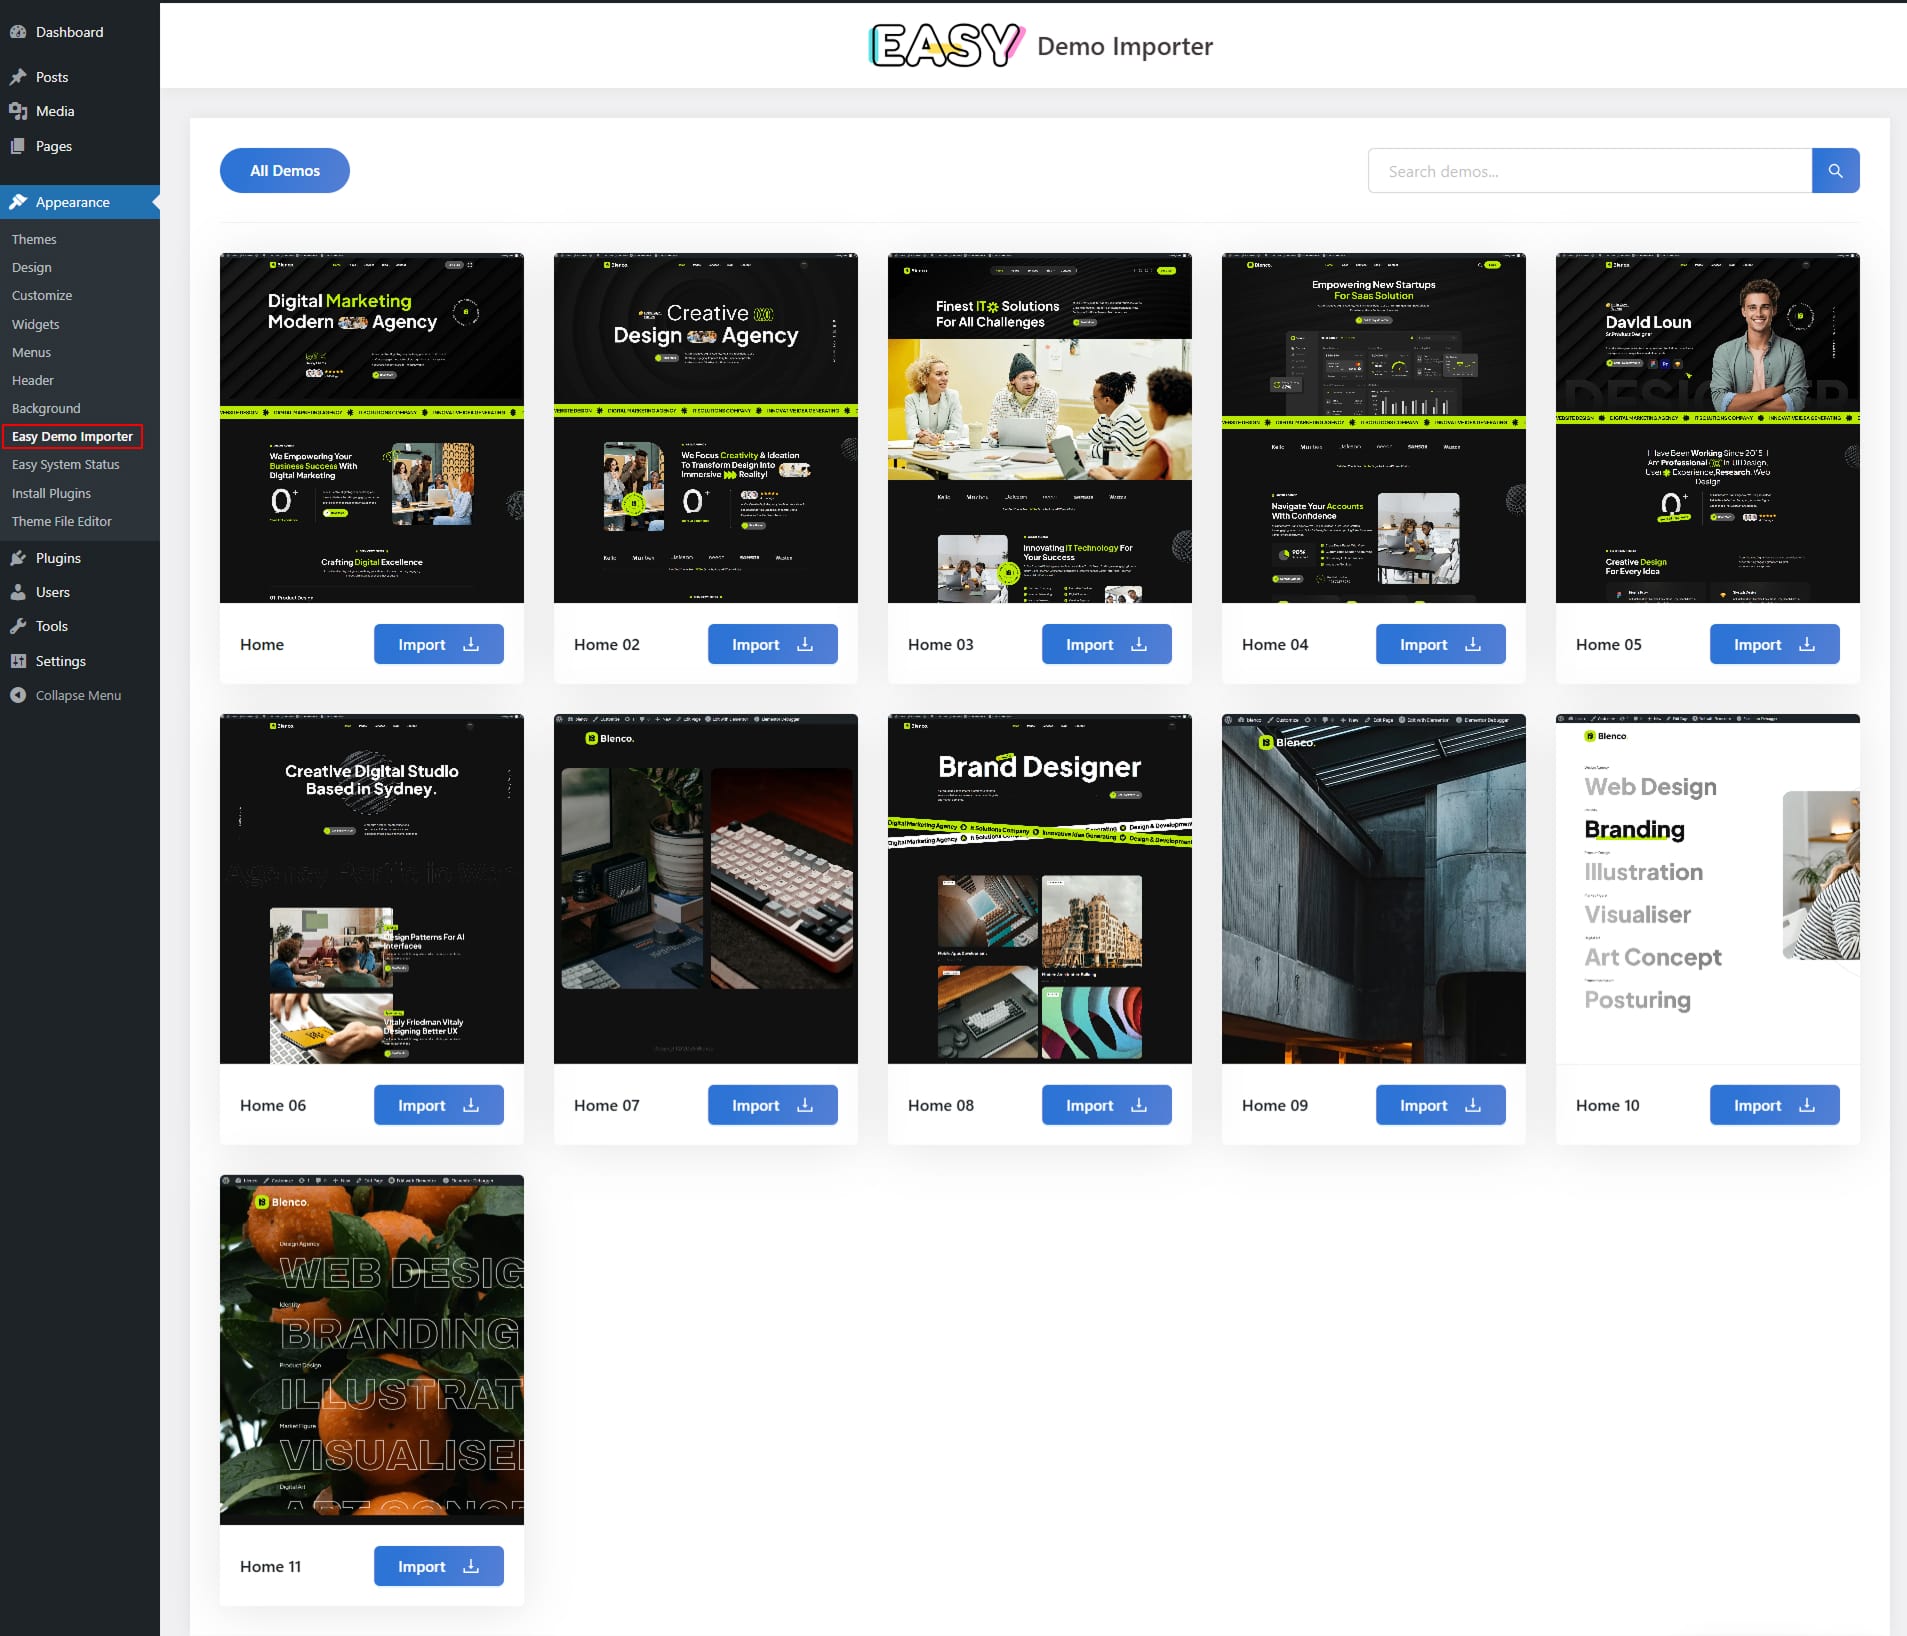Click the 'Demo Importer' header text

point(1125,46)
